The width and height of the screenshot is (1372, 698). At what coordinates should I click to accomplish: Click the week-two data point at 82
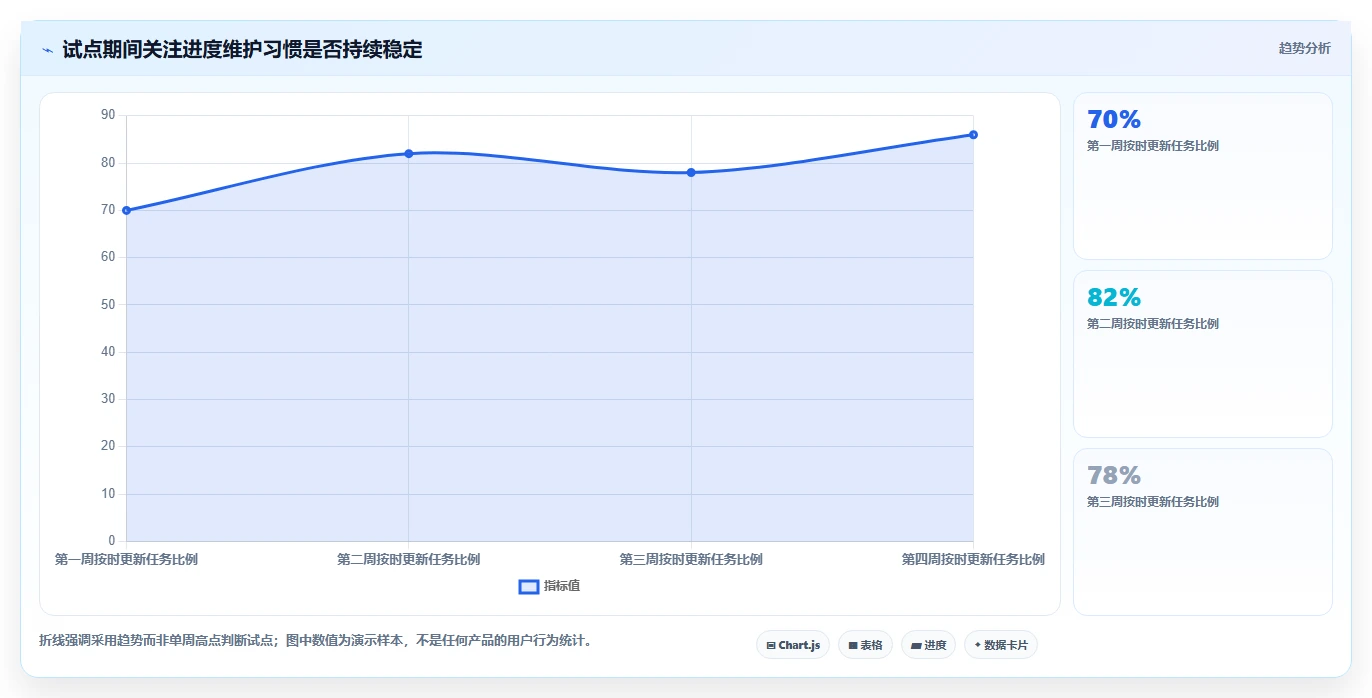409,153
